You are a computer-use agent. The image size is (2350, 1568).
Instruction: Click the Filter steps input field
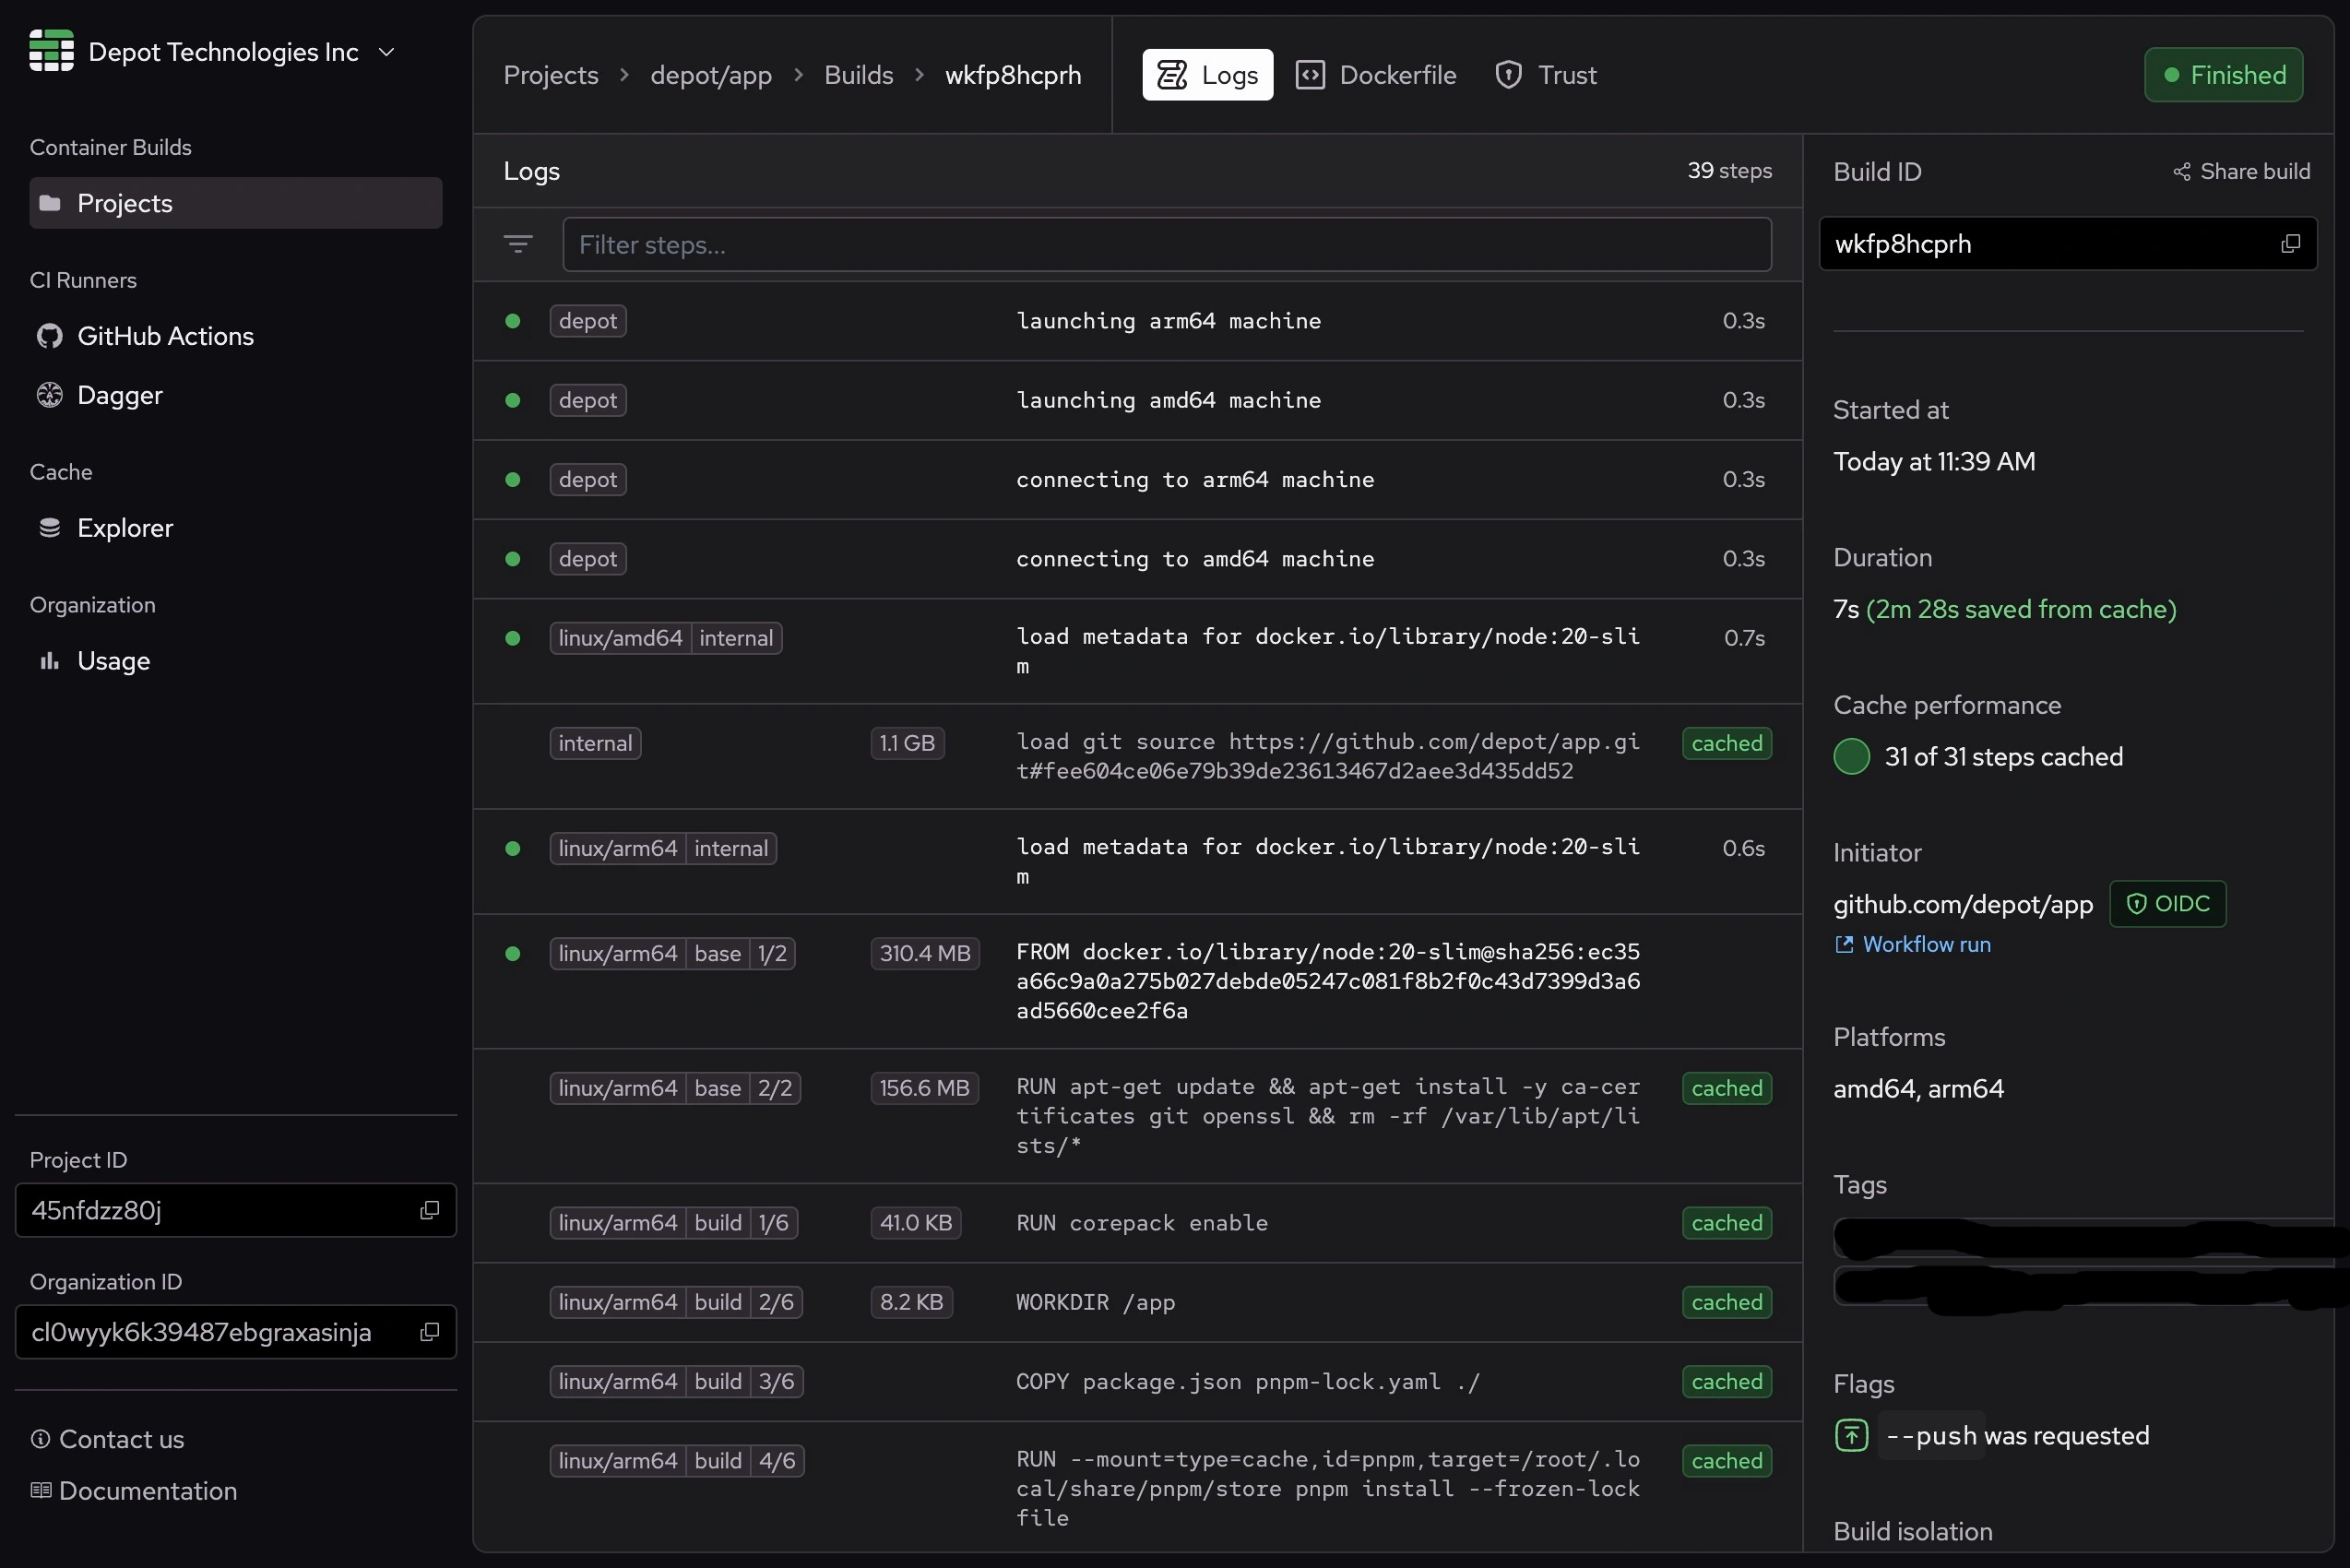click(x=1166, y=245)
